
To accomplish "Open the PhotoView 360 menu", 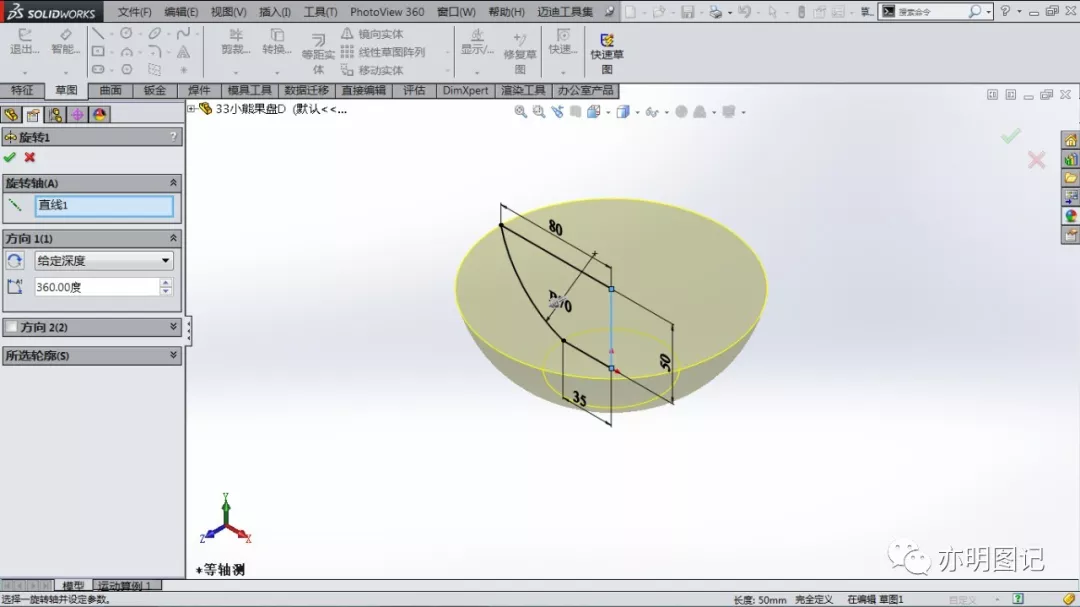I will click(387, 12).
